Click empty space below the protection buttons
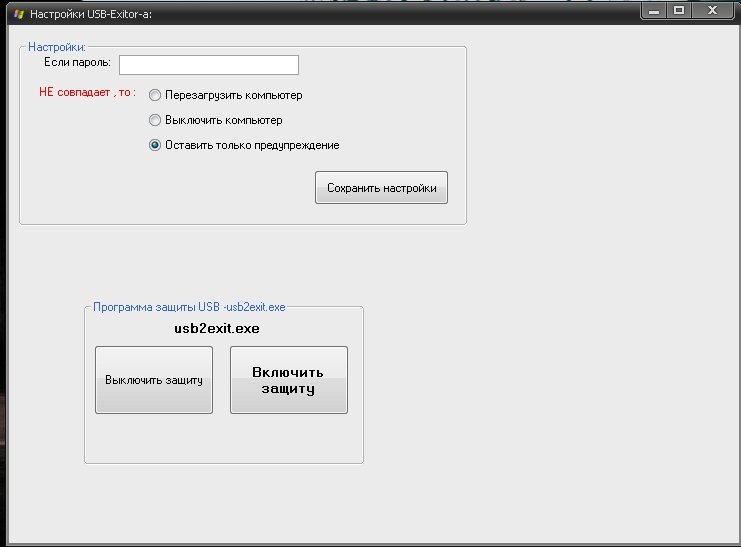This screenshot has height=547, width=741. (222, 438)
